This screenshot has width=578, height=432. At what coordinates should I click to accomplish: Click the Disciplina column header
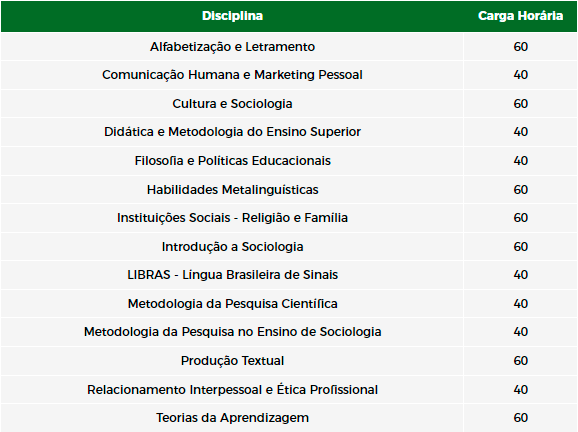coord(232,16)
